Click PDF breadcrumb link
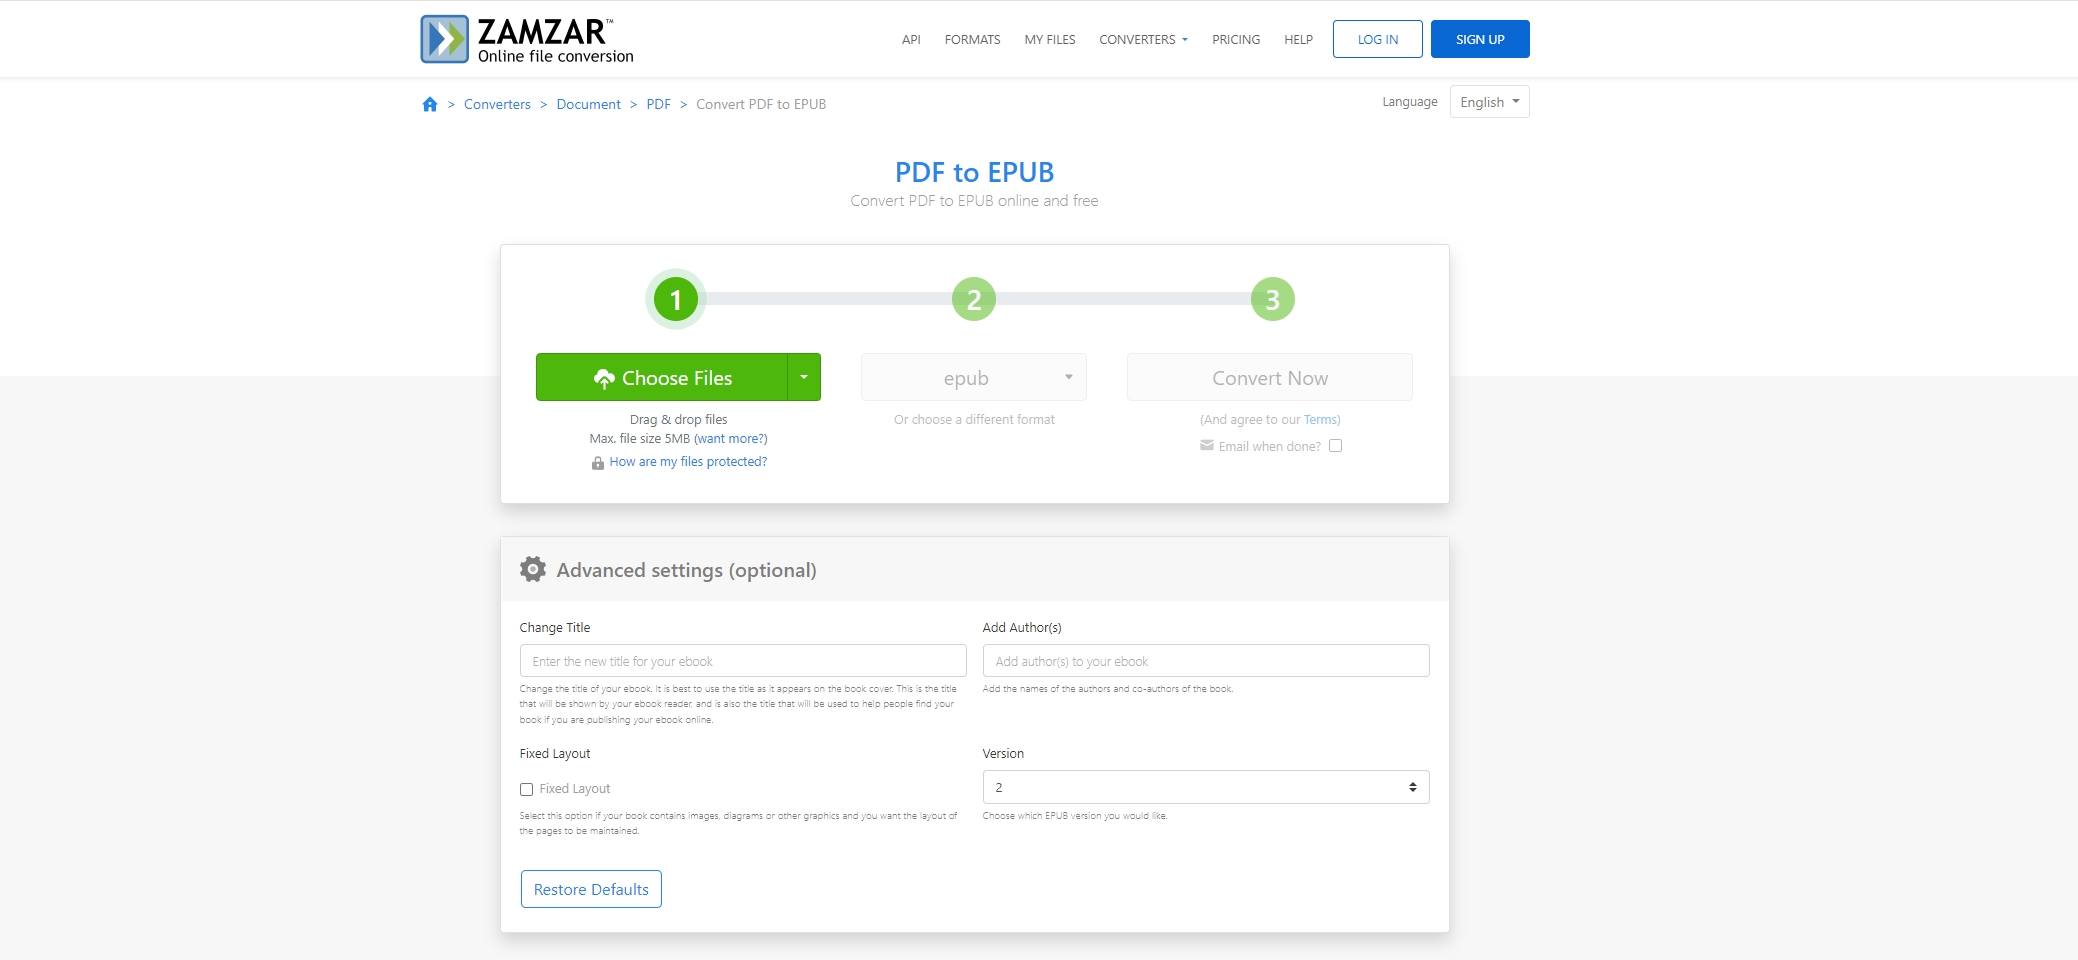The height and width of the screenshot is (960, 2078). point(658,104)
